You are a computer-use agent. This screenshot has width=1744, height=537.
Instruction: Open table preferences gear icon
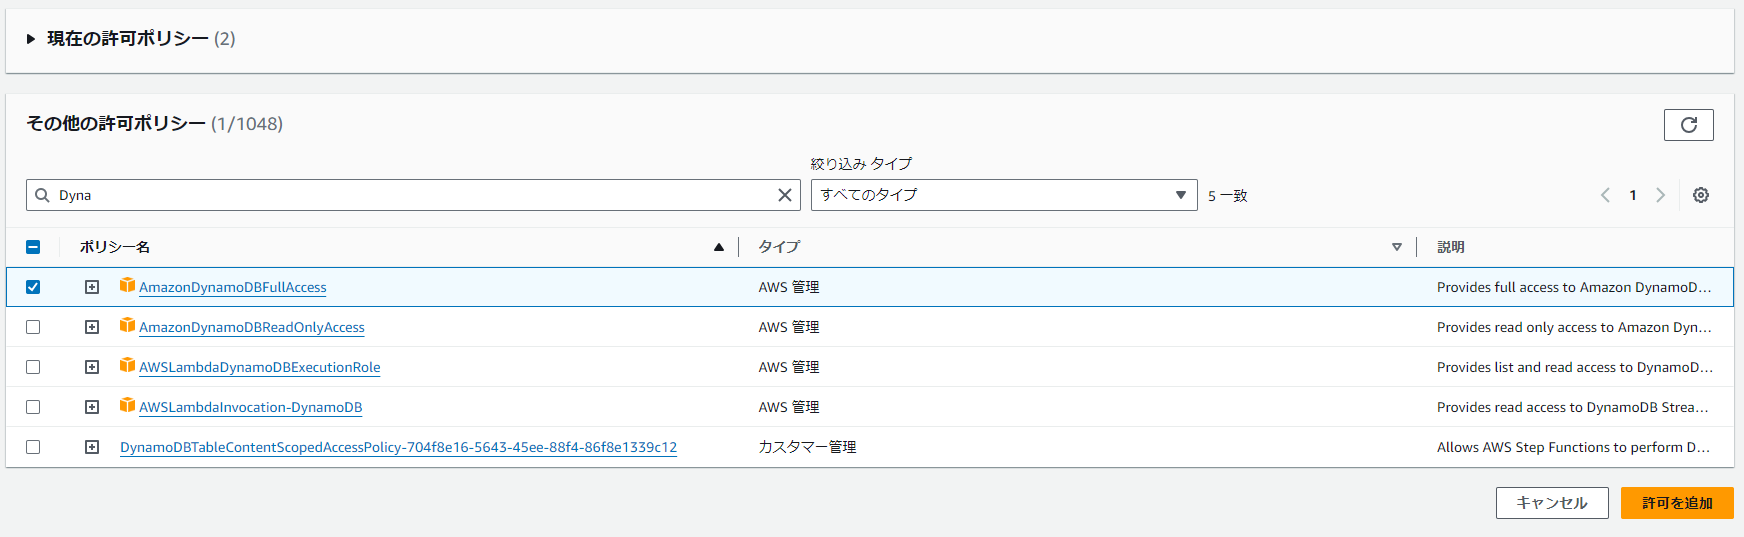pyautogui.click(x=1700, y=195)
